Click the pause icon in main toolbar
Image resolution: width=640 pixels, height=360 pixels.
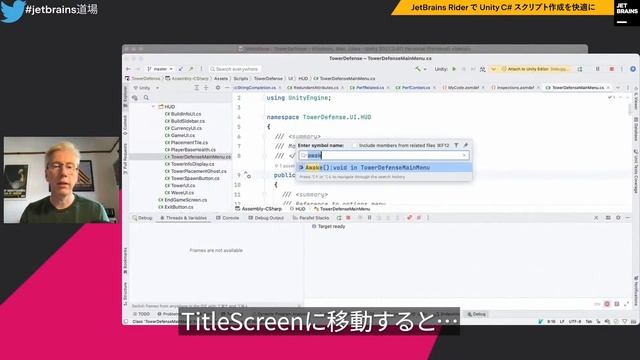coord(598,69)
